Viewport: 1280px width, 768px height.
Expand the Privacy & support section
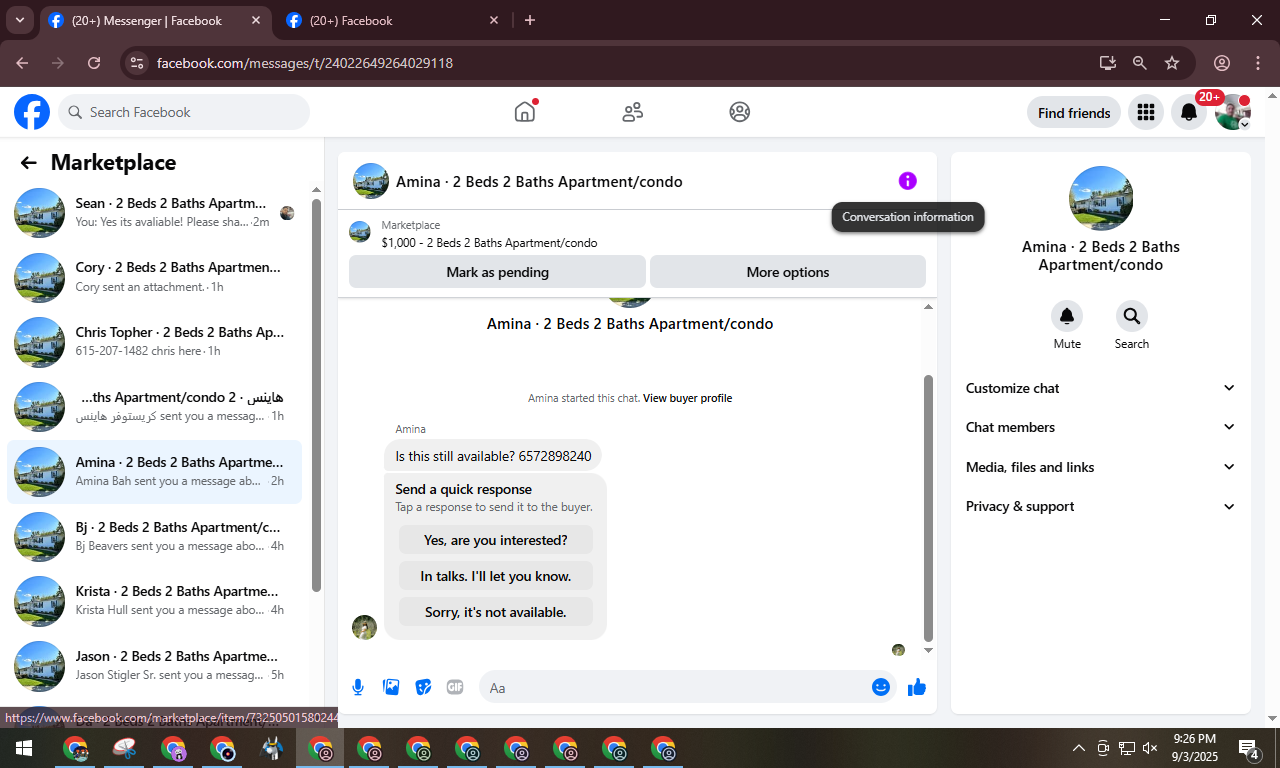click(1101, 506)
